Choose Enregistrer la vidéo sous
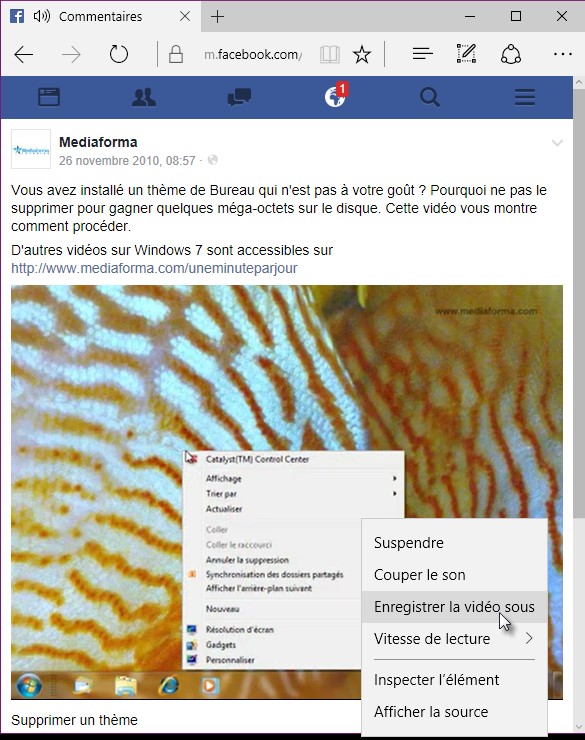585x740 pixels. [x=454, y=607]
